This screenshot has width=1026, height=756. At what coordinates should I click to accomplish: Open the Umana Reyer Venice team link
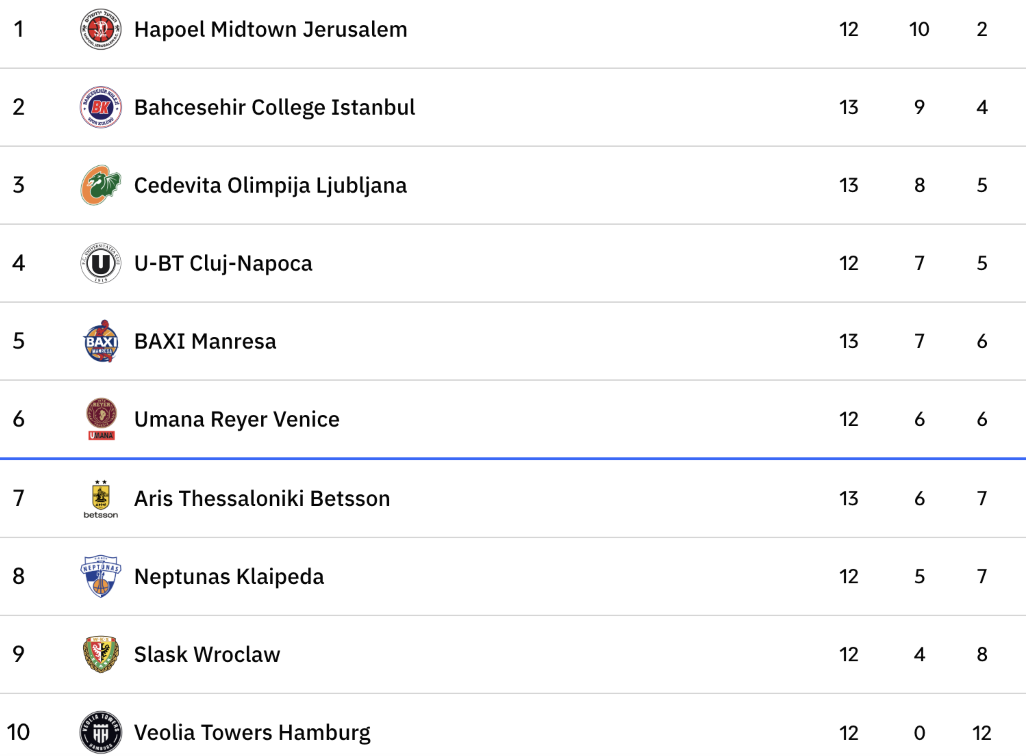(237, 419)
